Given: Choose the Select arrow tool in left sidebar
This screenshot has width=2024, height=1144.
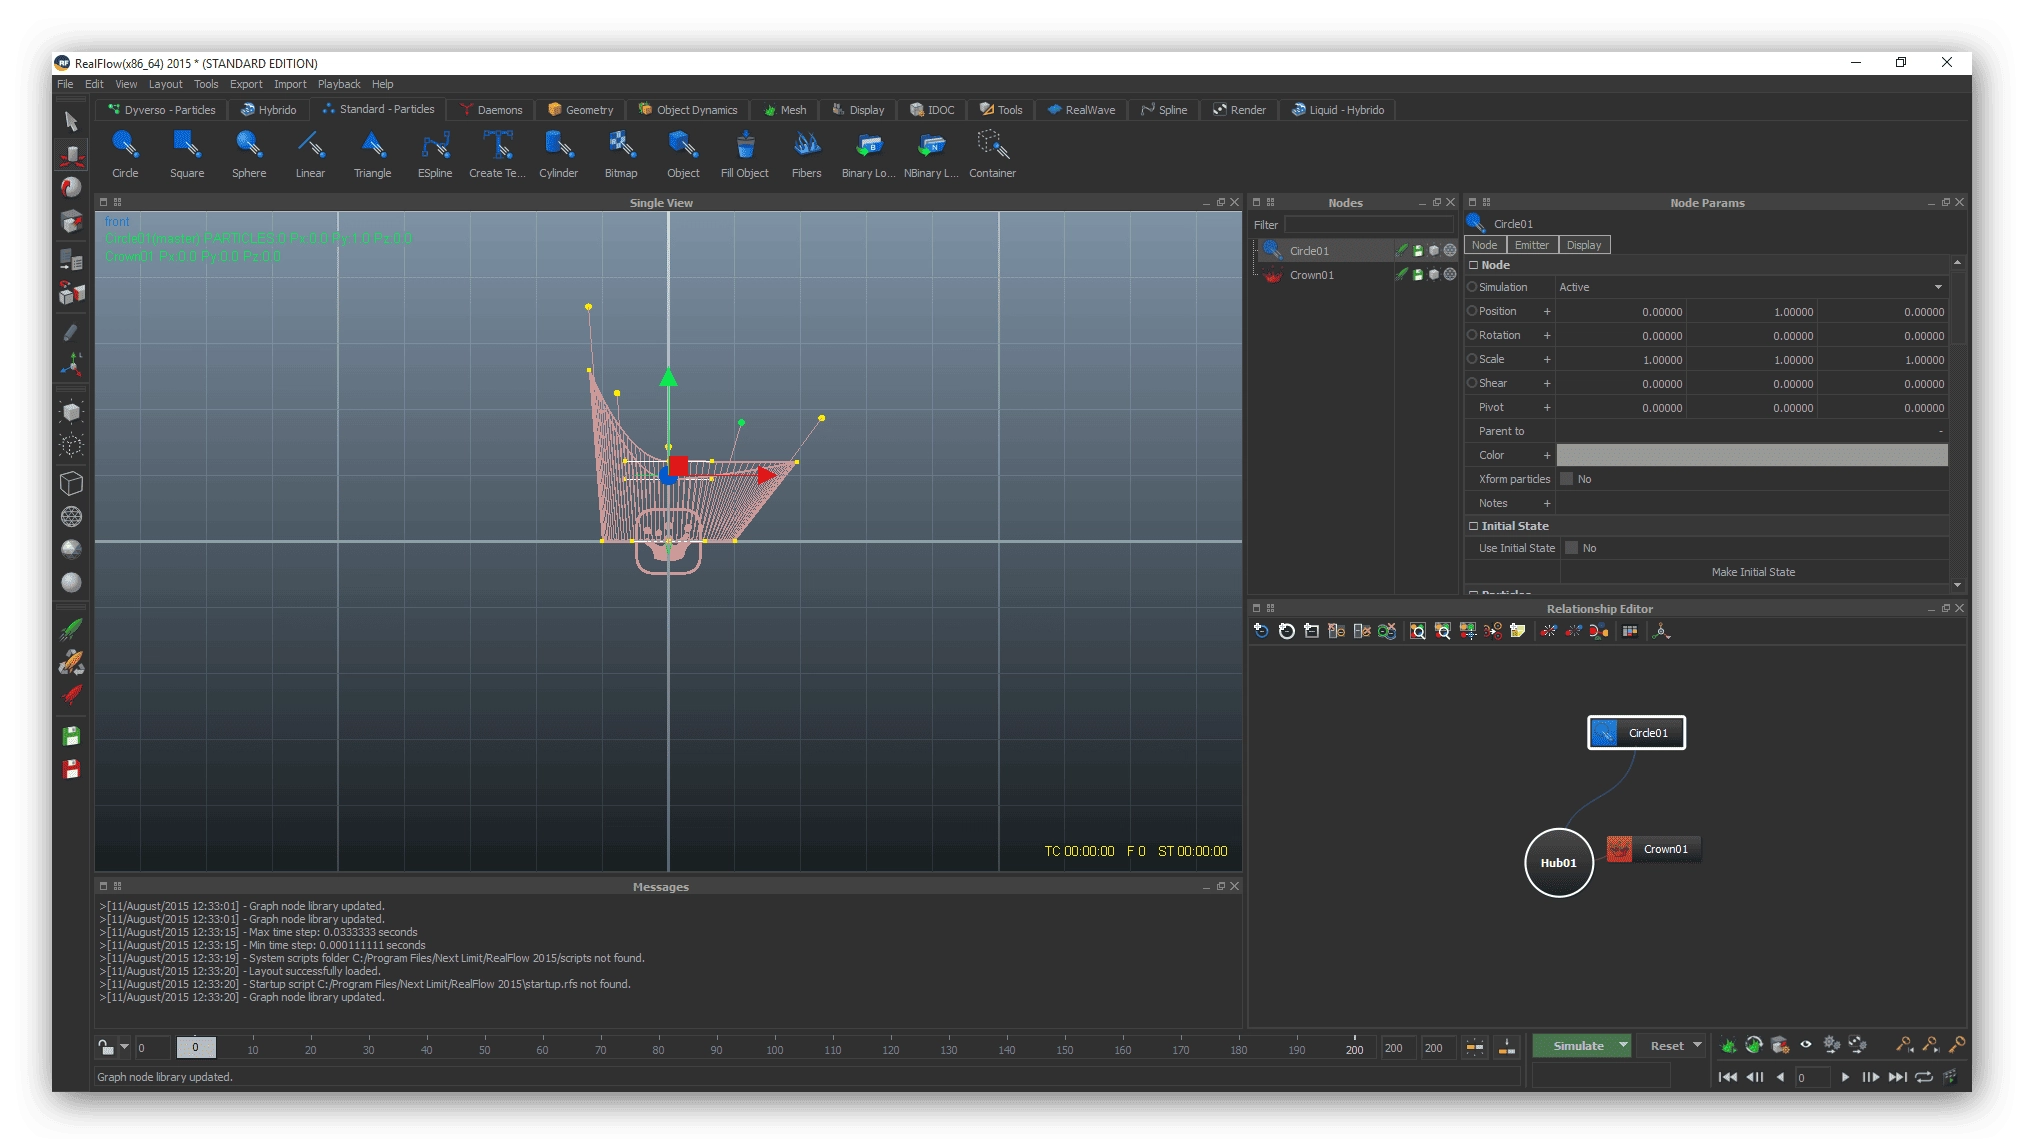Looking at the screenshot, I should [x=71, y=122].
